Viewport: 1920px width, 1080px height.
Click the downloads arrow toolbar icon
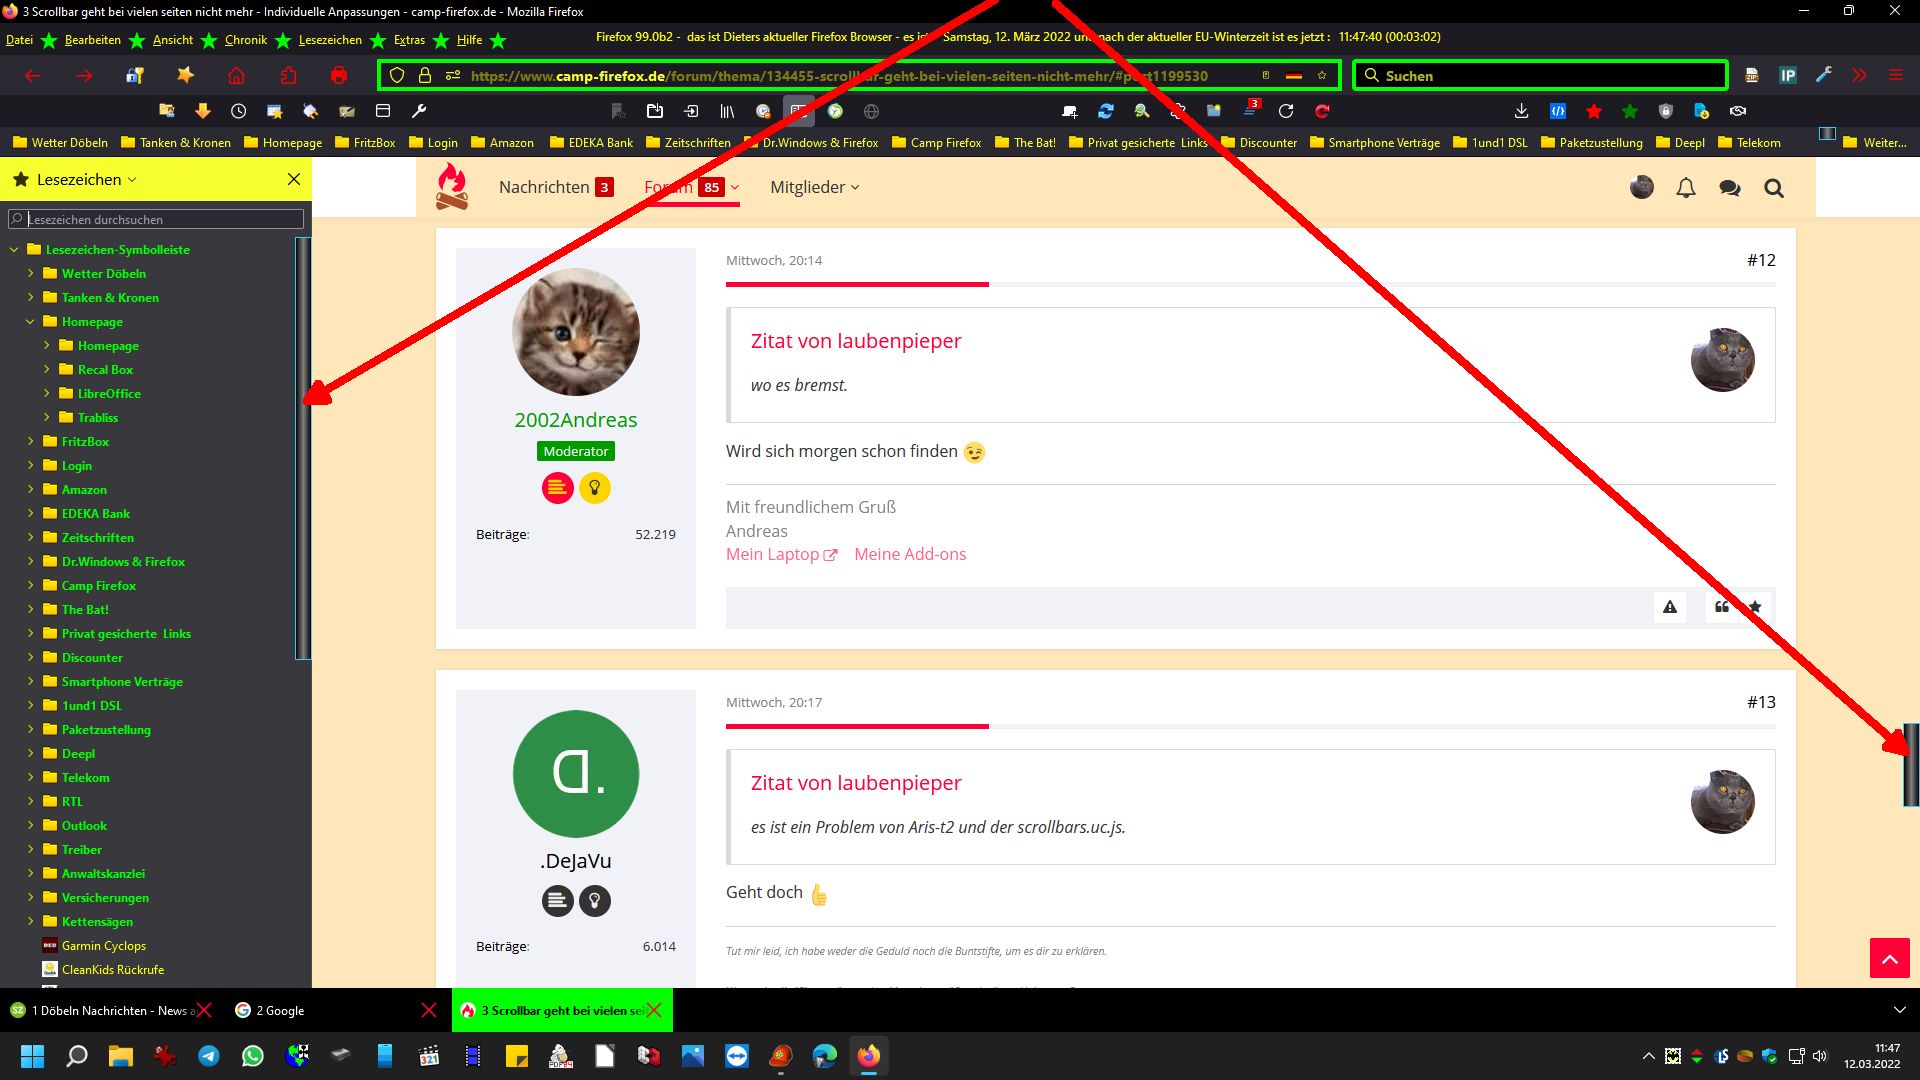coord(1521,111)
